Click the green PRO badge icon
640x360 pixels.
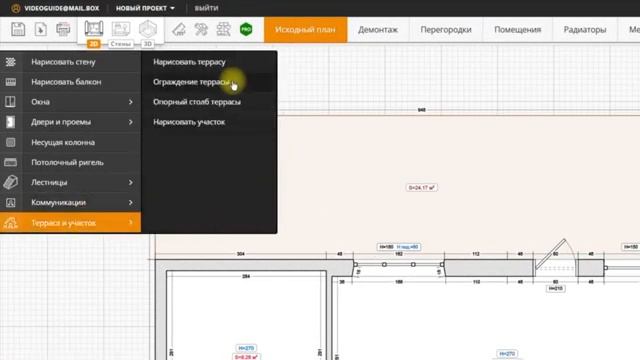point(246,29)
